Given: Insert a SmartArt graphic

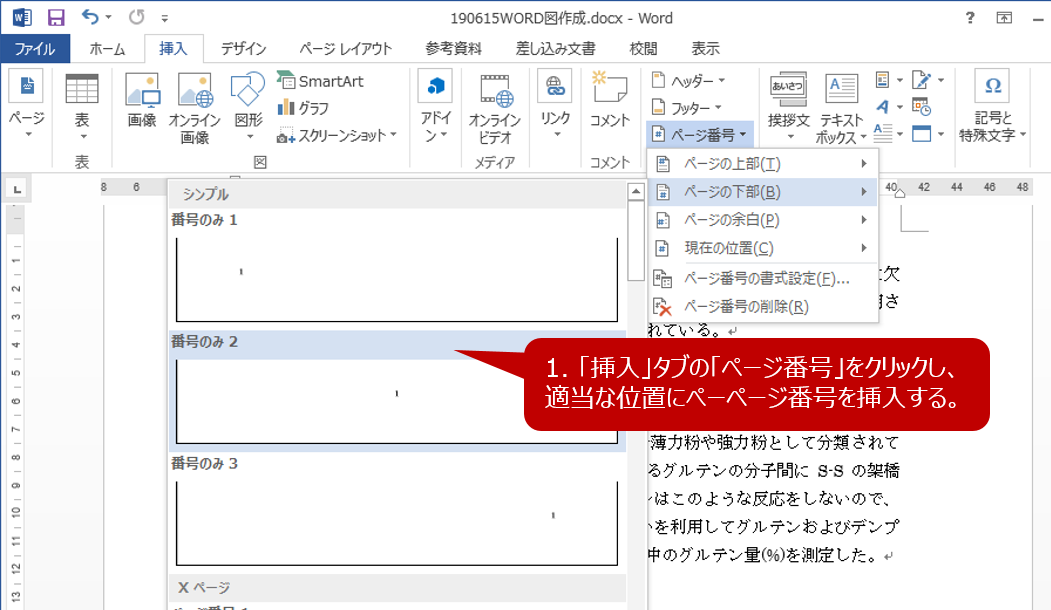Looking at the screenshot, I should click(320, 81).
